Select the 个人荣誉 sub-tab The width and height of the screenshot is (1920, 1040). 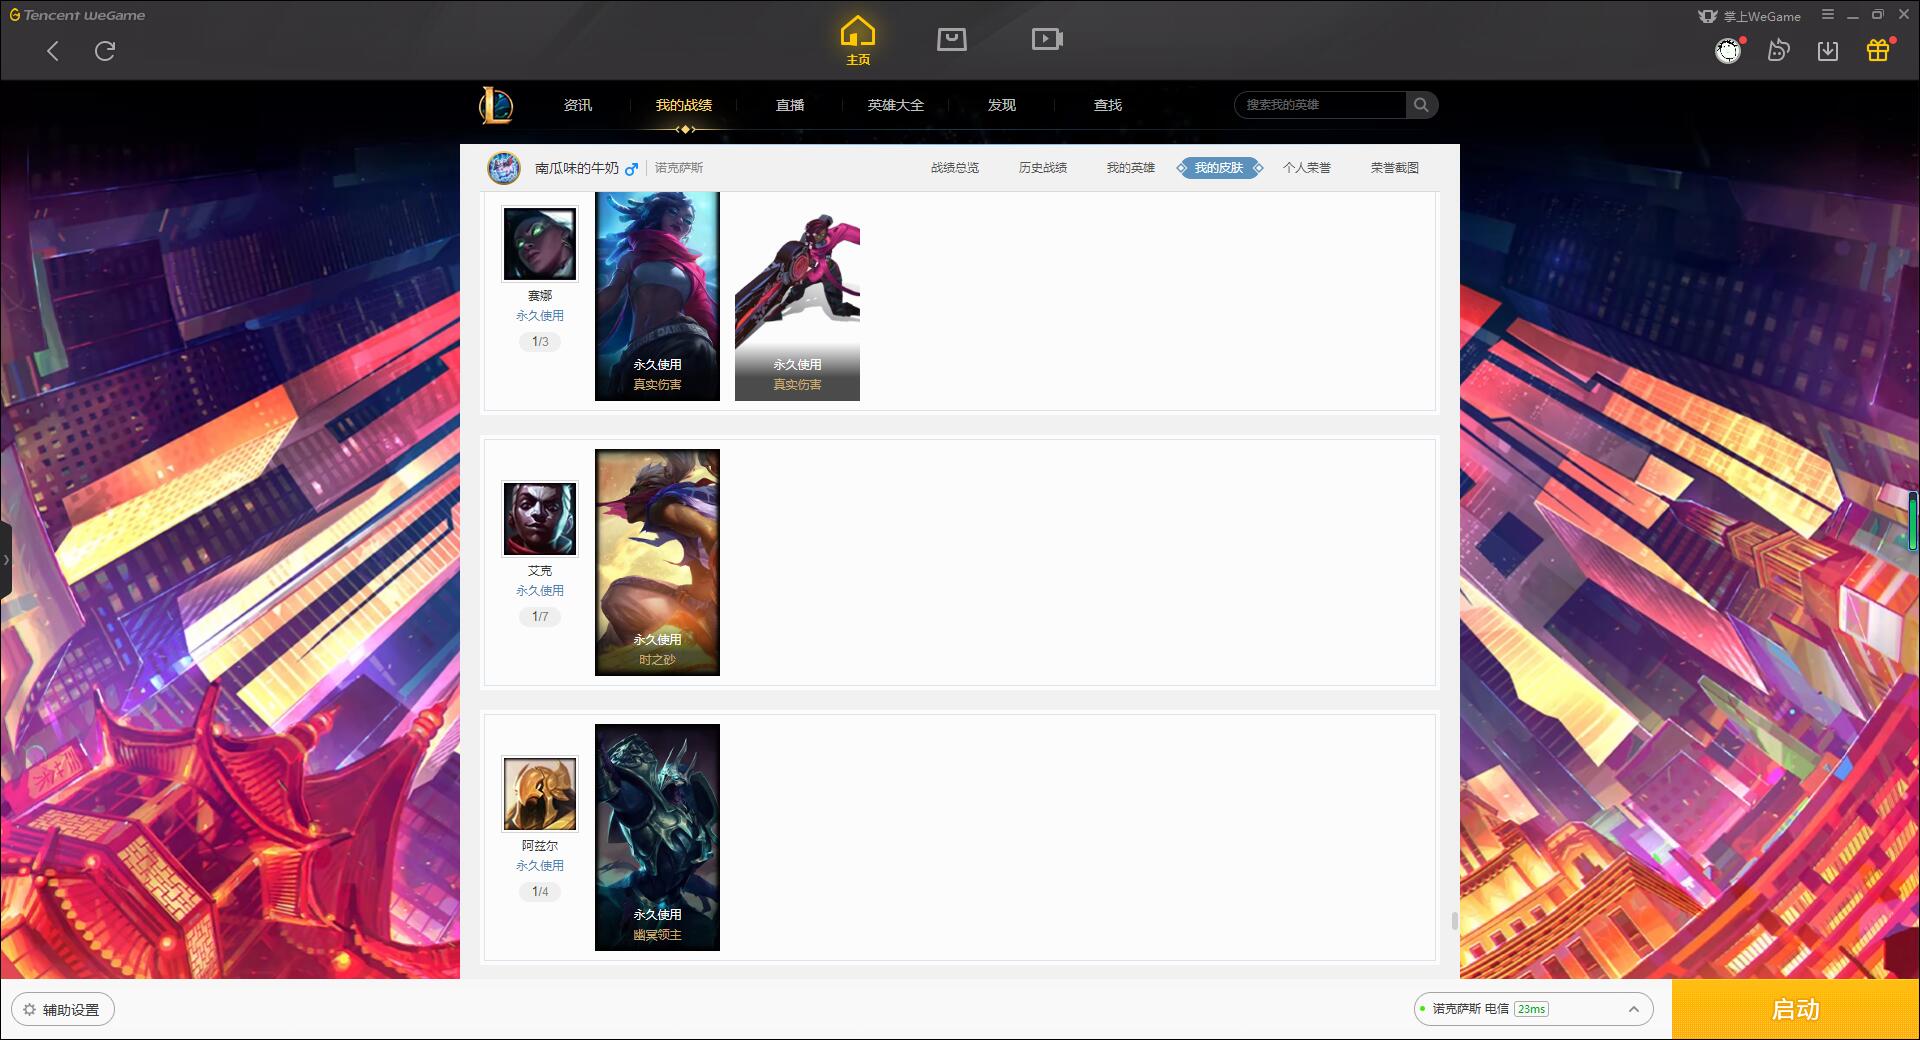tap(1307, 168)
